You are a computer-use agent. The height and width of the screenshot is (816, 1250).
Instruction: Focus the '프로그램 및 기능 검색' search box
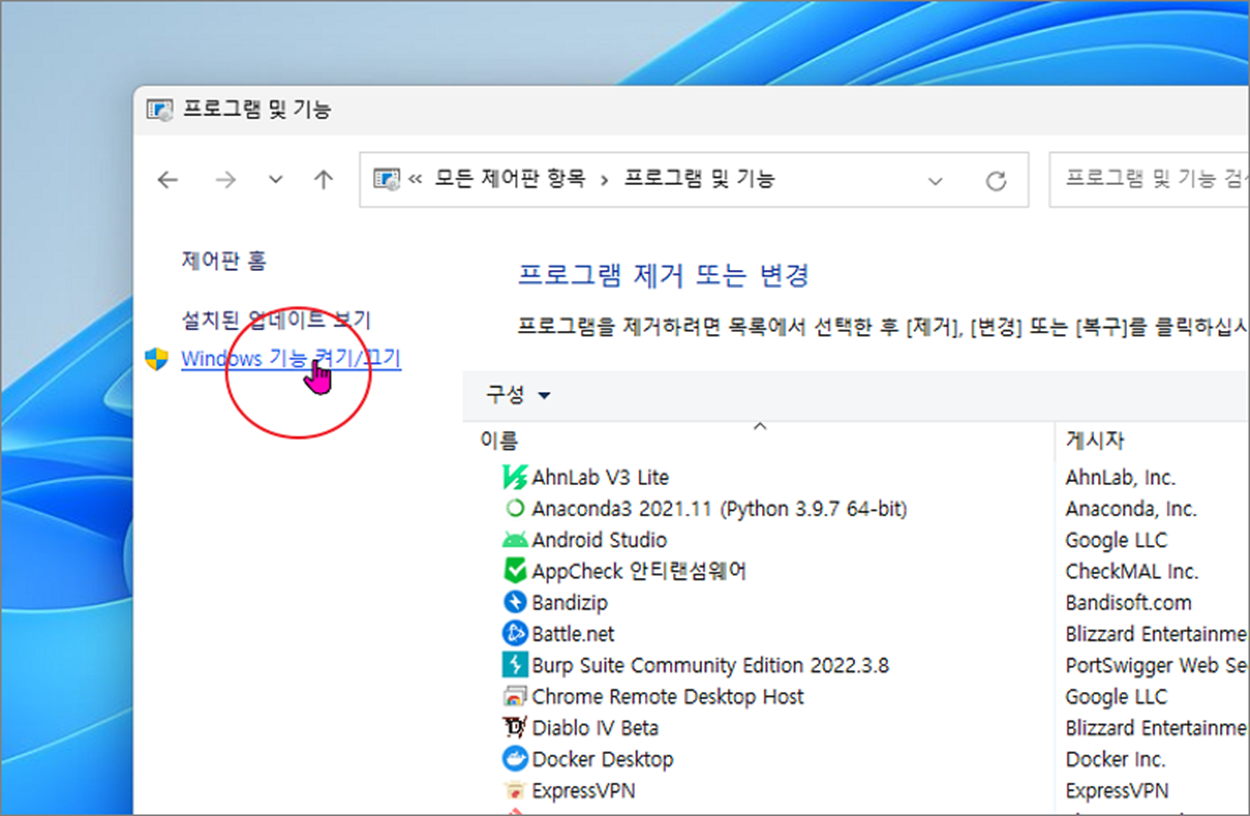1149,180
